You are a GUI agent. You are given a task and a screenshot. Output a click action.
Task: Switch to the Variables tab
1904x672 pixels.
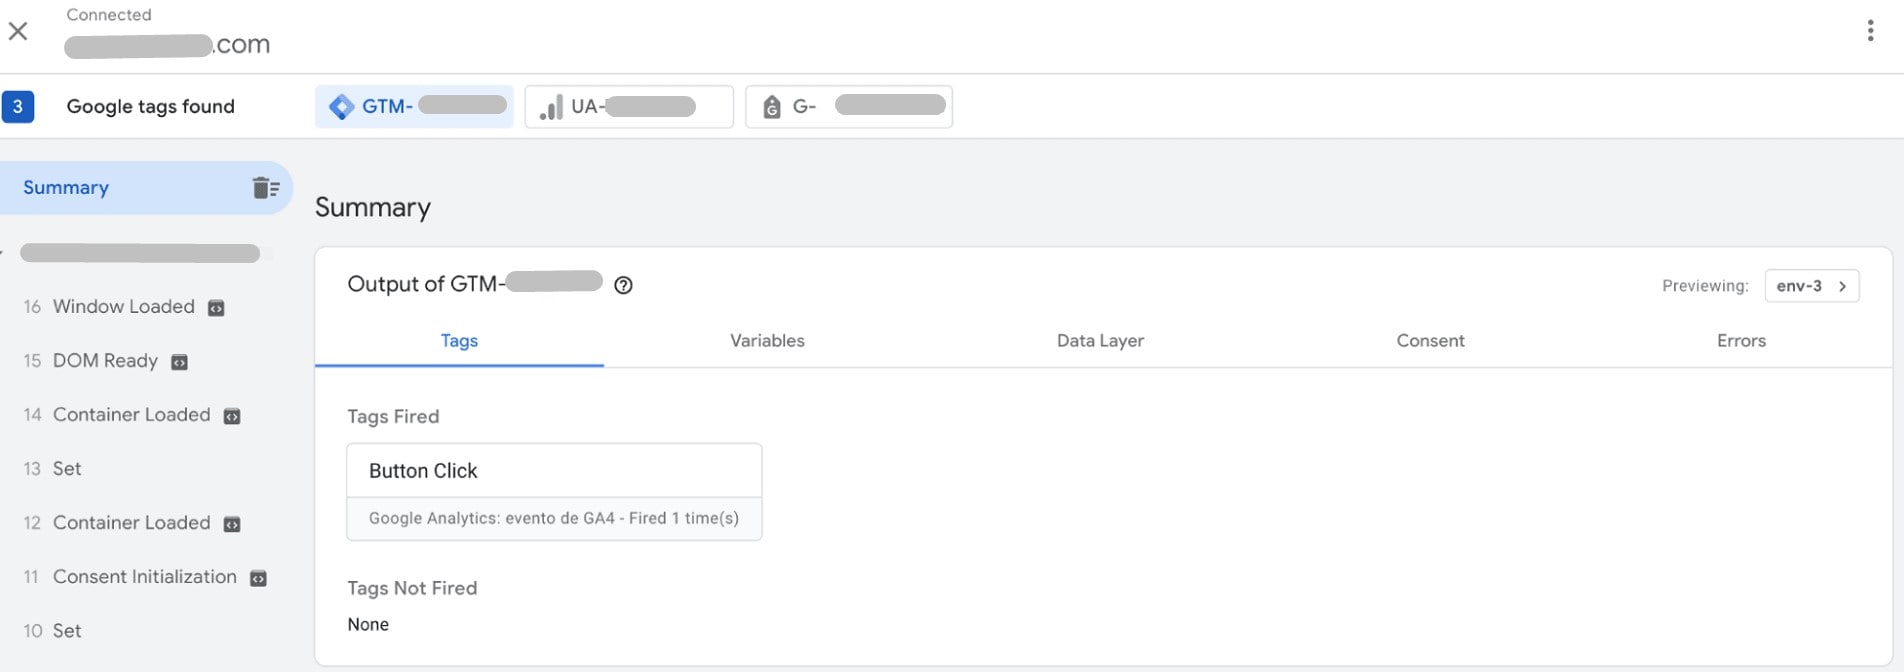coord(767,341)
